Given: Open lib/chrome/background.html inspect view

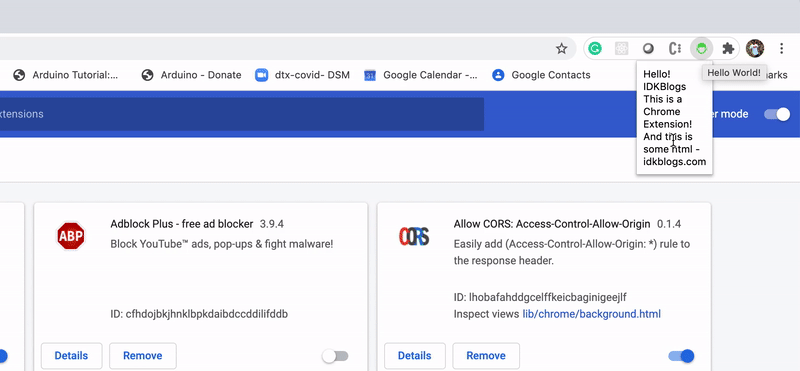Looking at the screenshot, I should coord(591,314).
